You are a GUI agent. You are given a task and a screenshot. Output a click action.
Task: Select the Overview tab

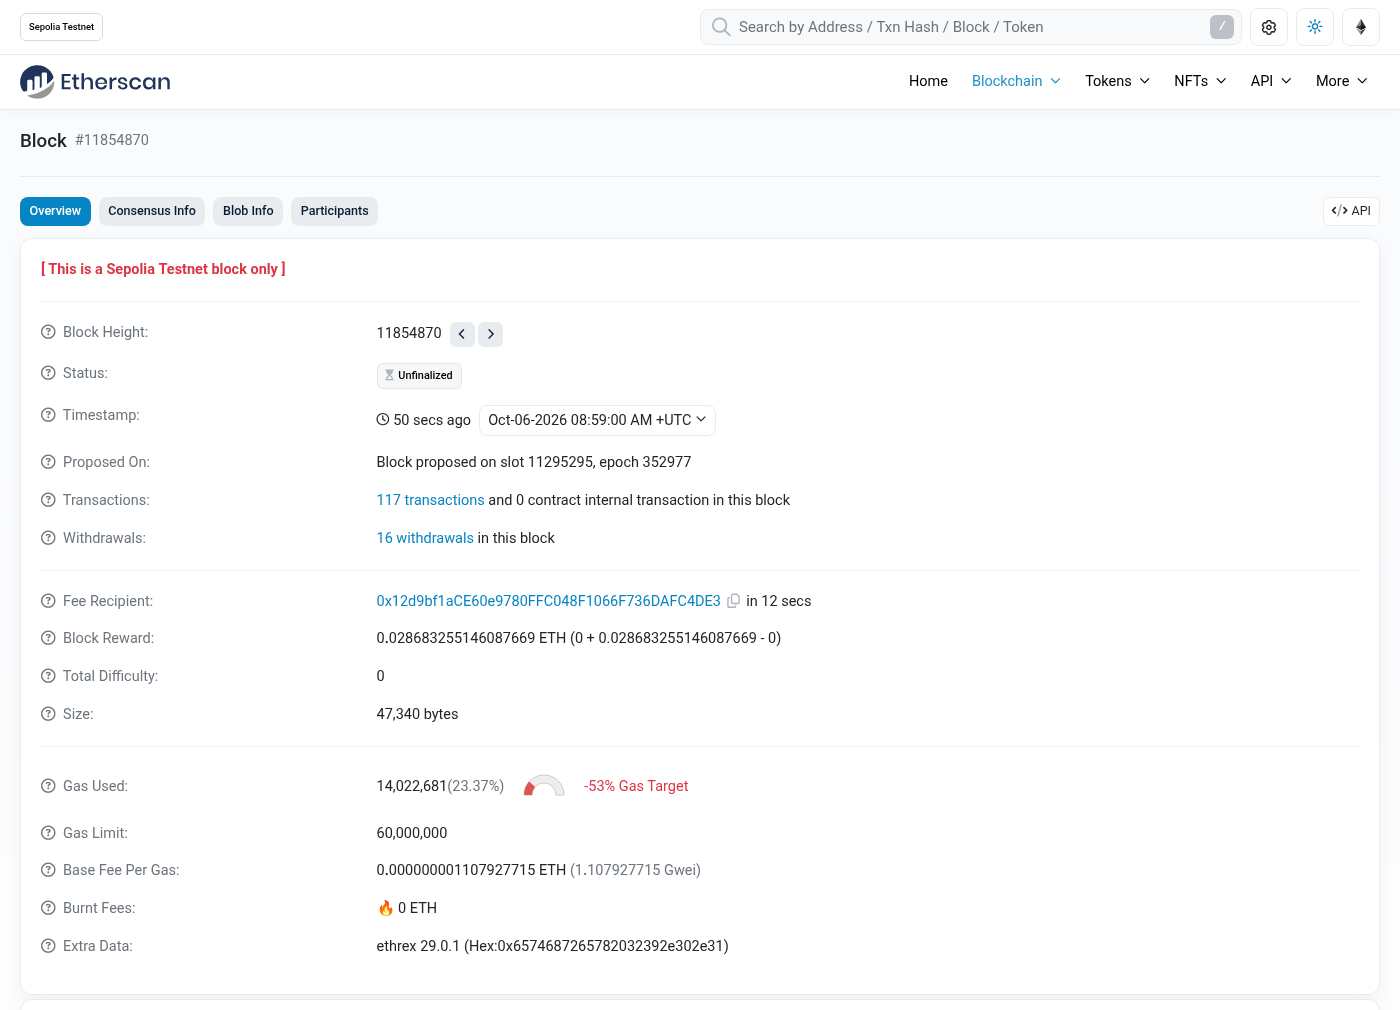click(55, 211)
